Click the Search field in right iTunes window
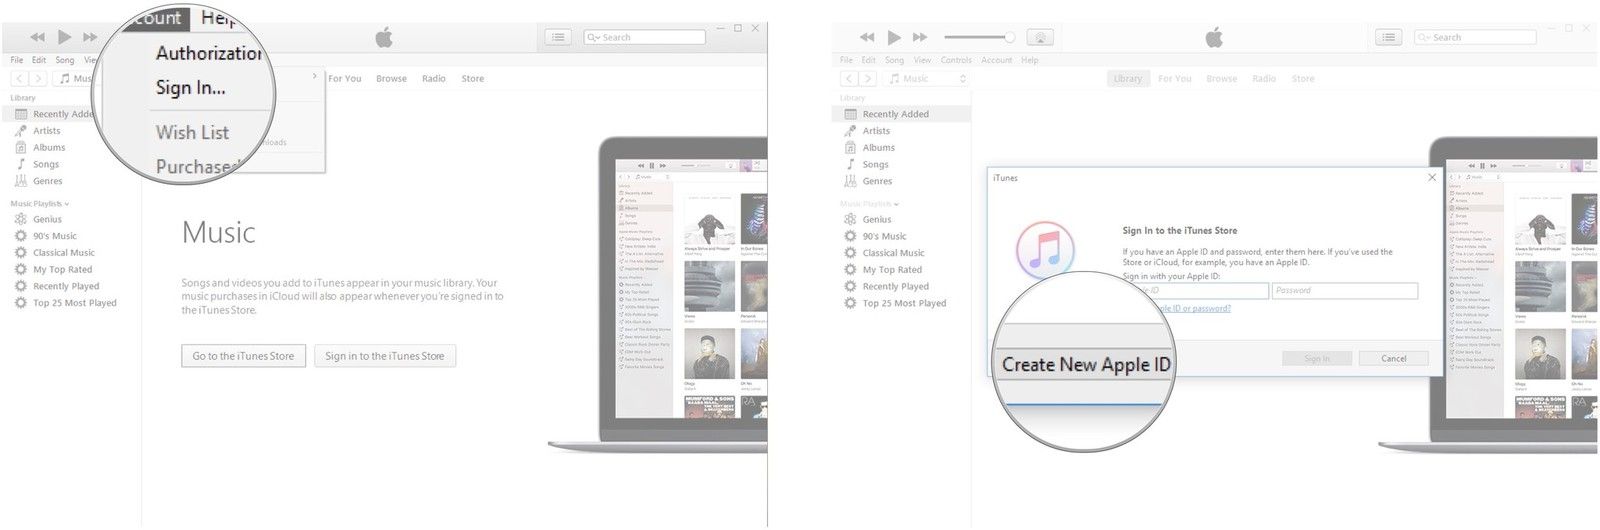The image size is (1600, 530). (1475, 37)
